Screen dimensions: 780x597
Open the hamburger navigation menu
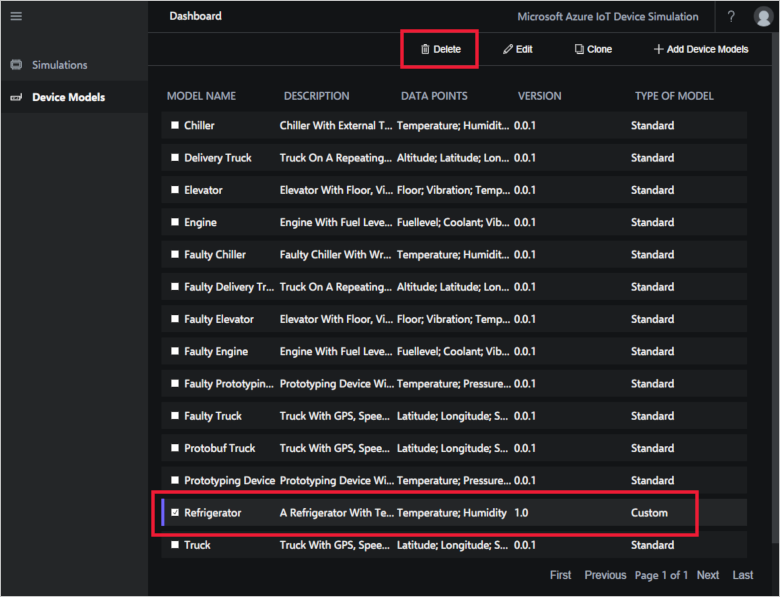click(16, 16)
